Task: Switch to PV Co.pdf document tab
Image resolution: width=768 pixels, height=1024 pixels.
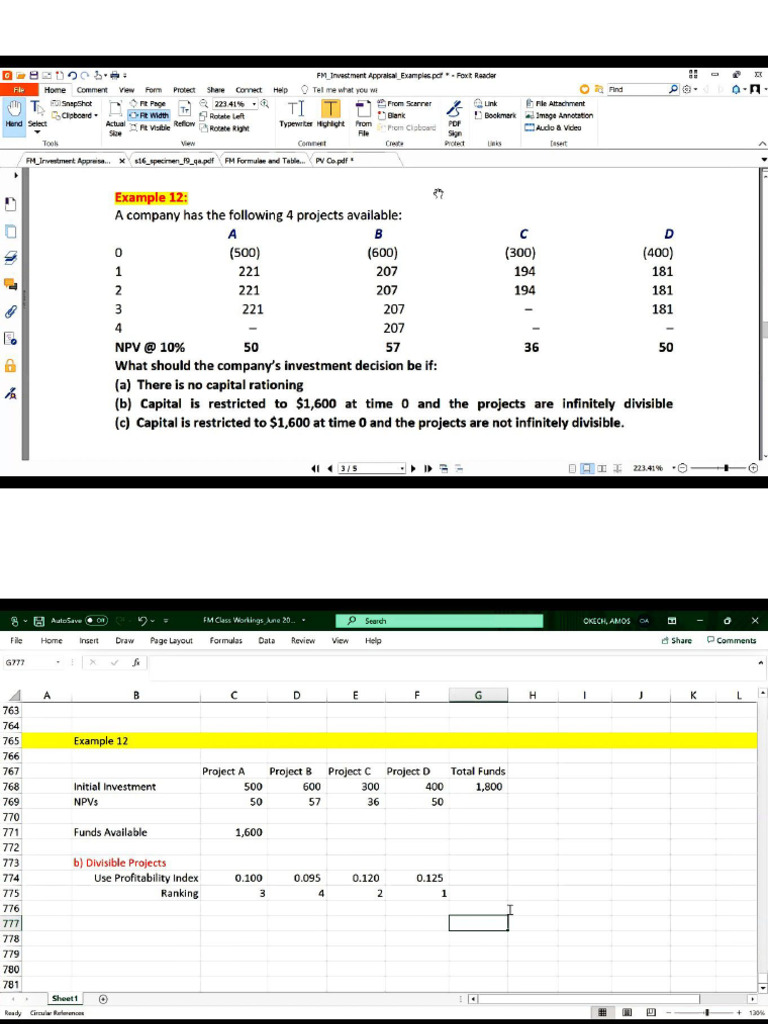Action: [334, 160]
